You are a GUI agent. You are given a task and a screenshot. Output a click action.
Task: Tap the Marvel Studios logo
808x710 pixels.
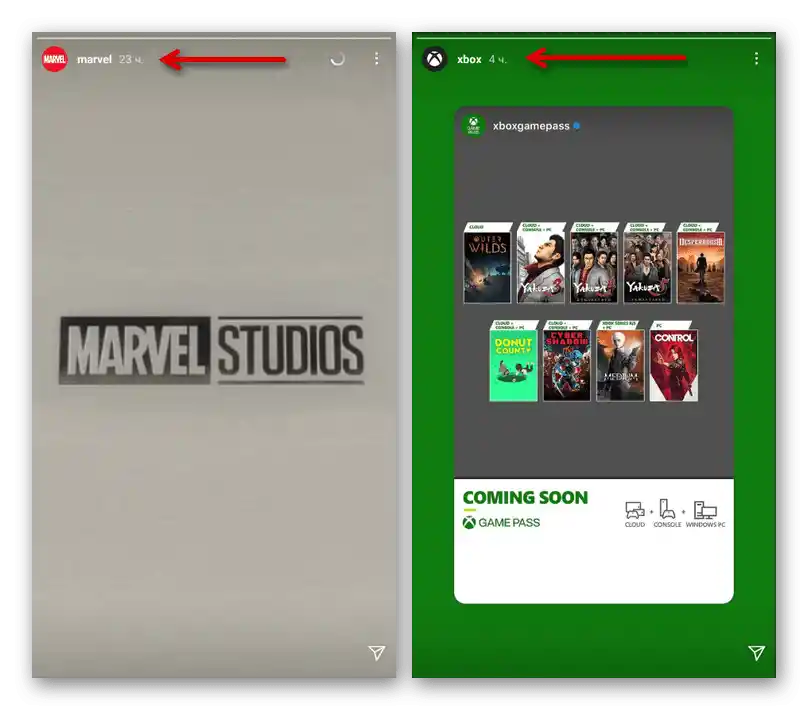[212, 350]
